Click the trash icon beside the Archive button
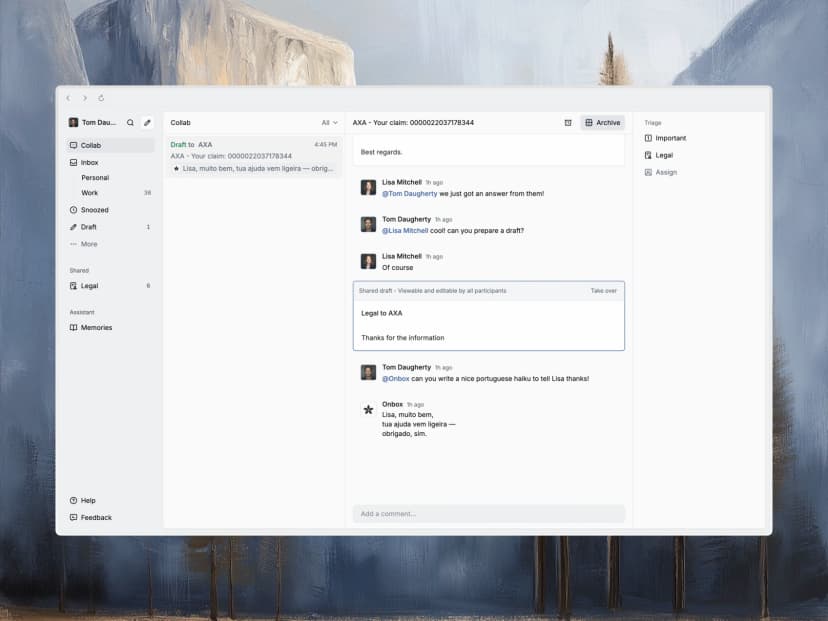The height and width of the screenshot is (621, 828). click(568, 122)
